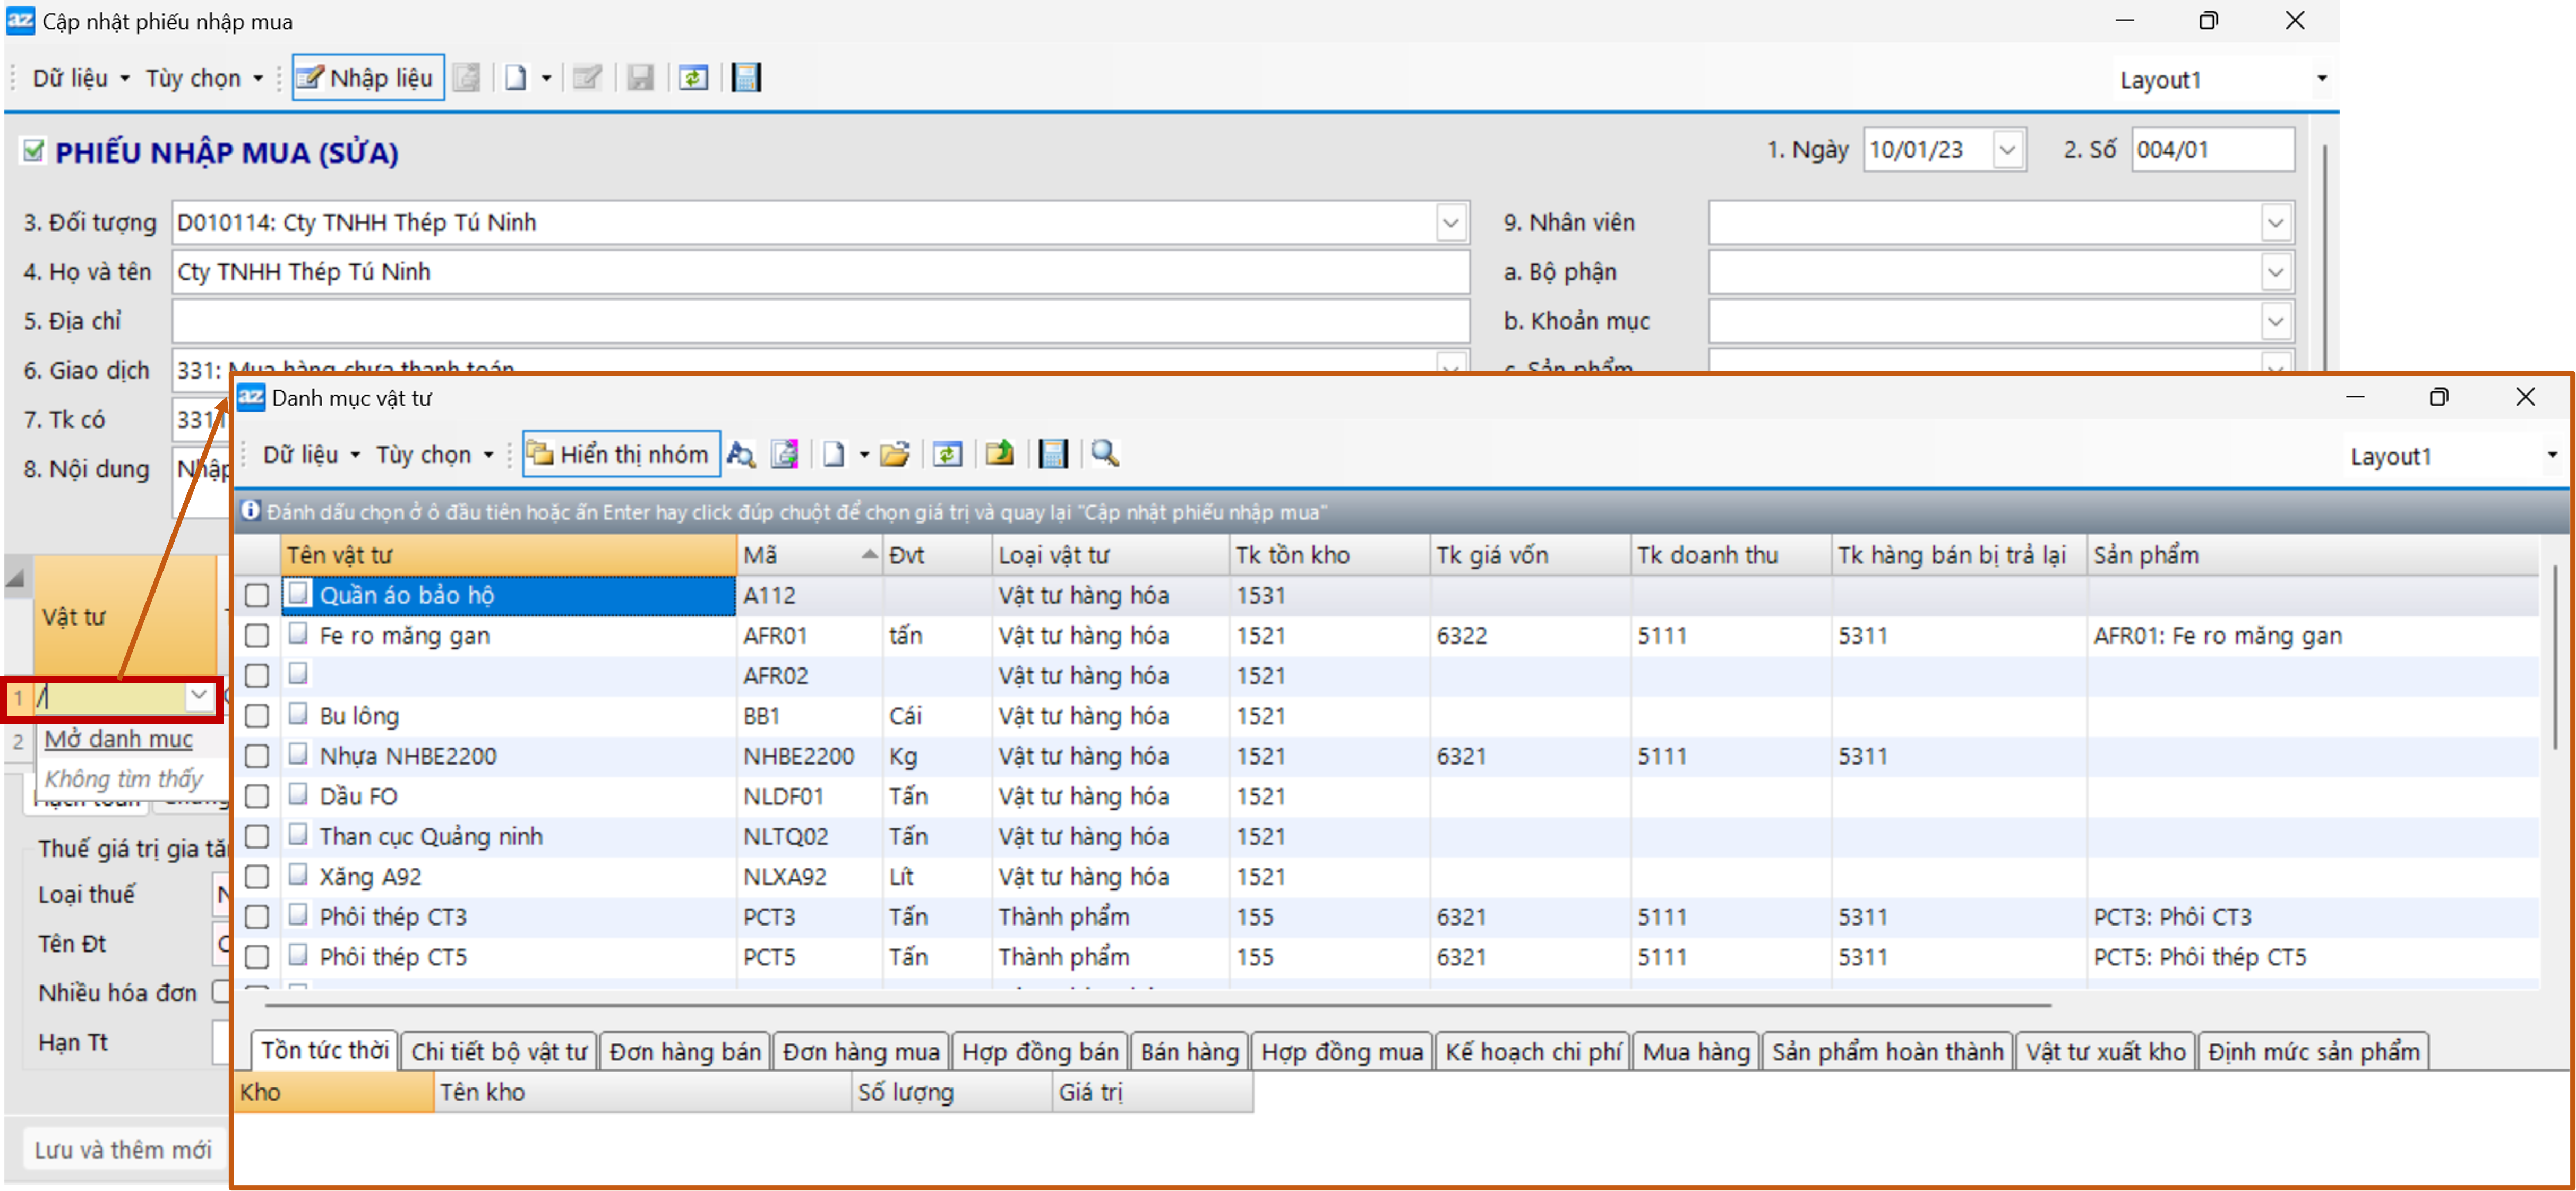Click the export folder icon with green arrow
The height and width of the screenshot is (1191, 2576).
click(x=999, y=455)
